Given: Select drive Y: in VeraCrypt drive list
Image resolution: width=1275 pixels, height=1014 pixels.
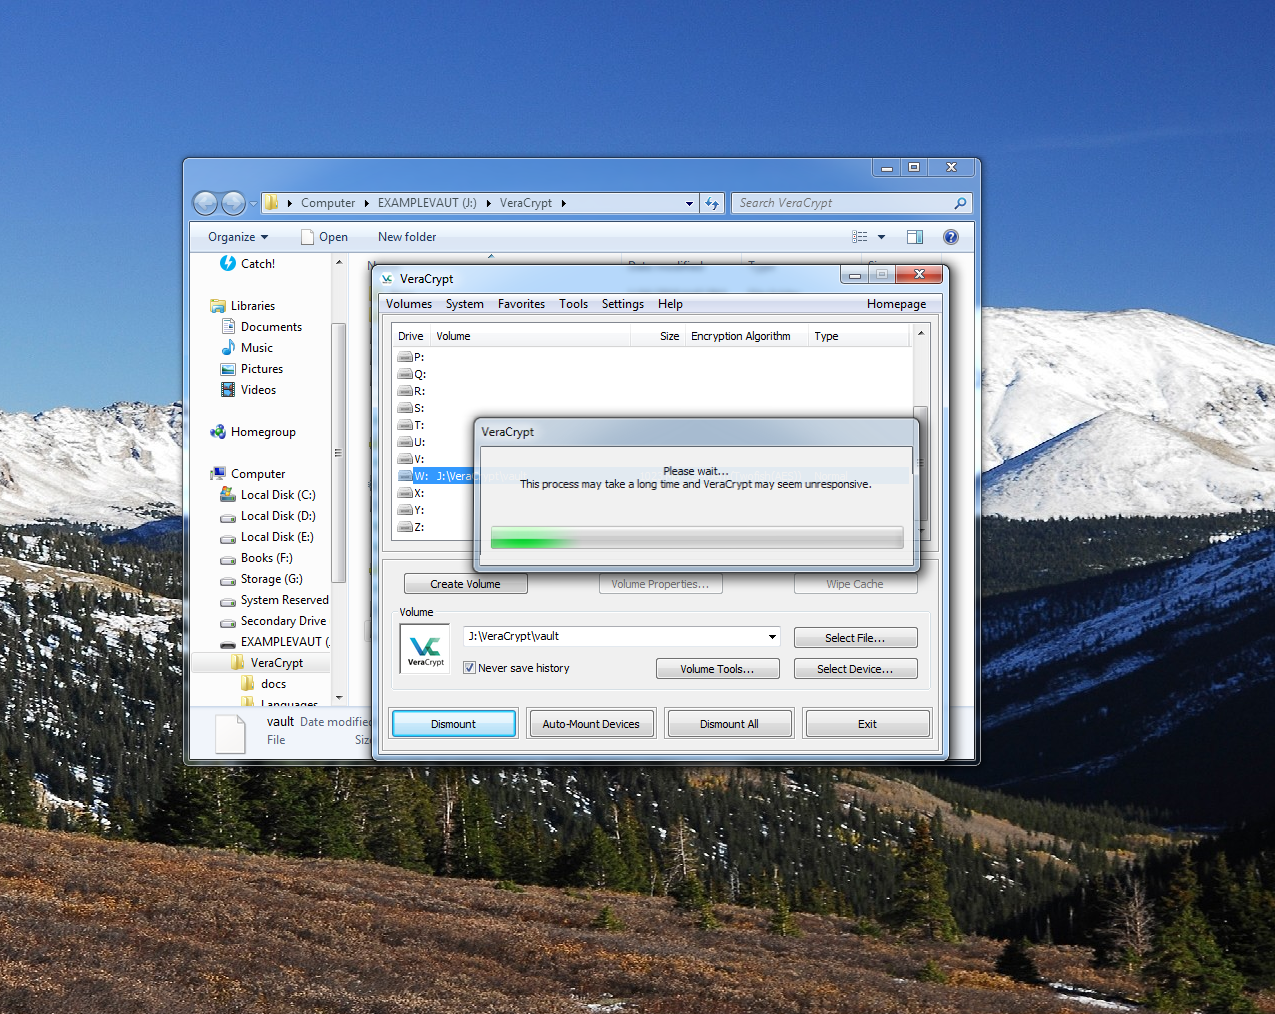Looking at the screenshot, I should (411, 510).
